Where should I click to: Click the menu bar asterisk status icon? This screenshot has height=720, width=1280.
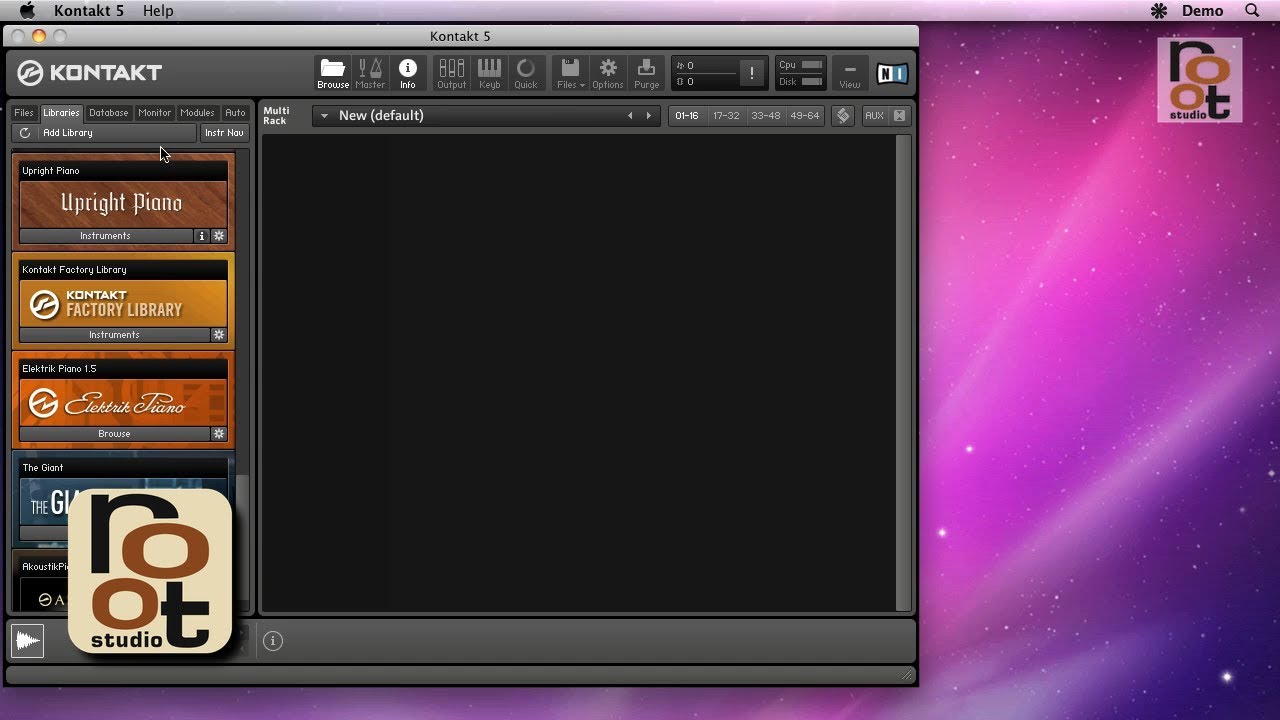pyautogui.click(x=1159, y=11)
